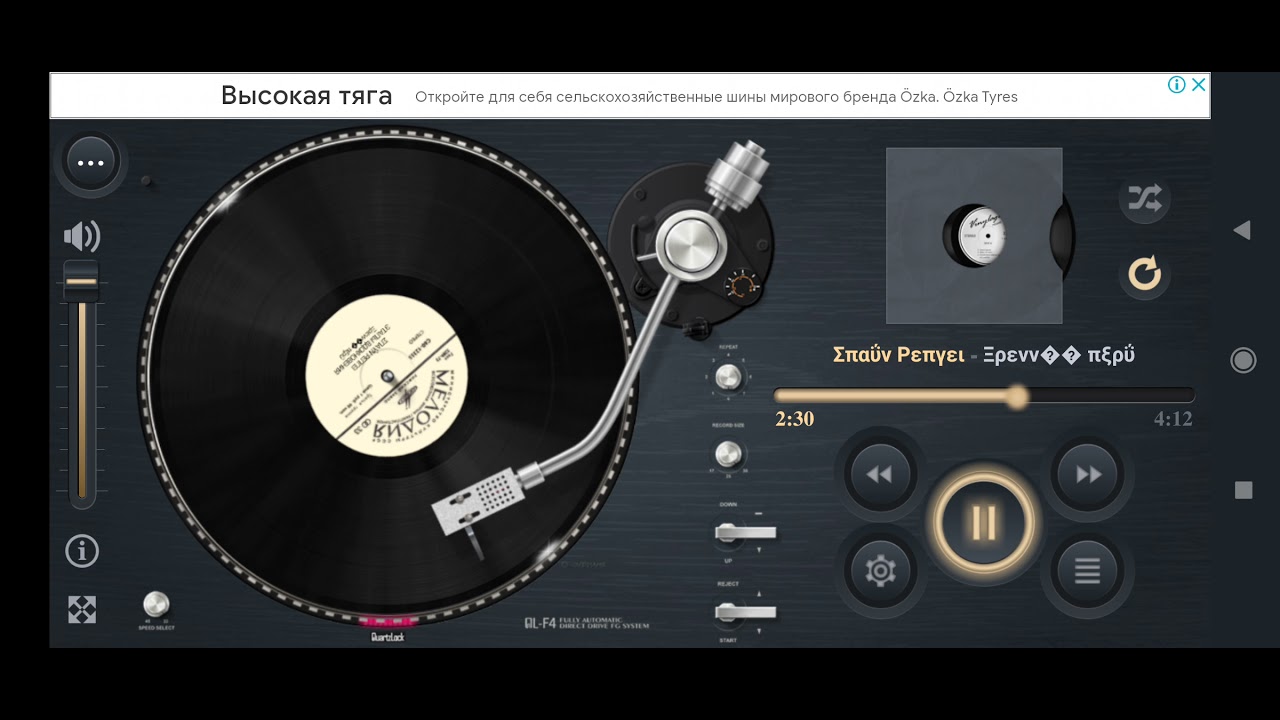Skip back with the rewind button
Image resolution: width=1280 pixels, height=720 pixels.
pos(879,475)
